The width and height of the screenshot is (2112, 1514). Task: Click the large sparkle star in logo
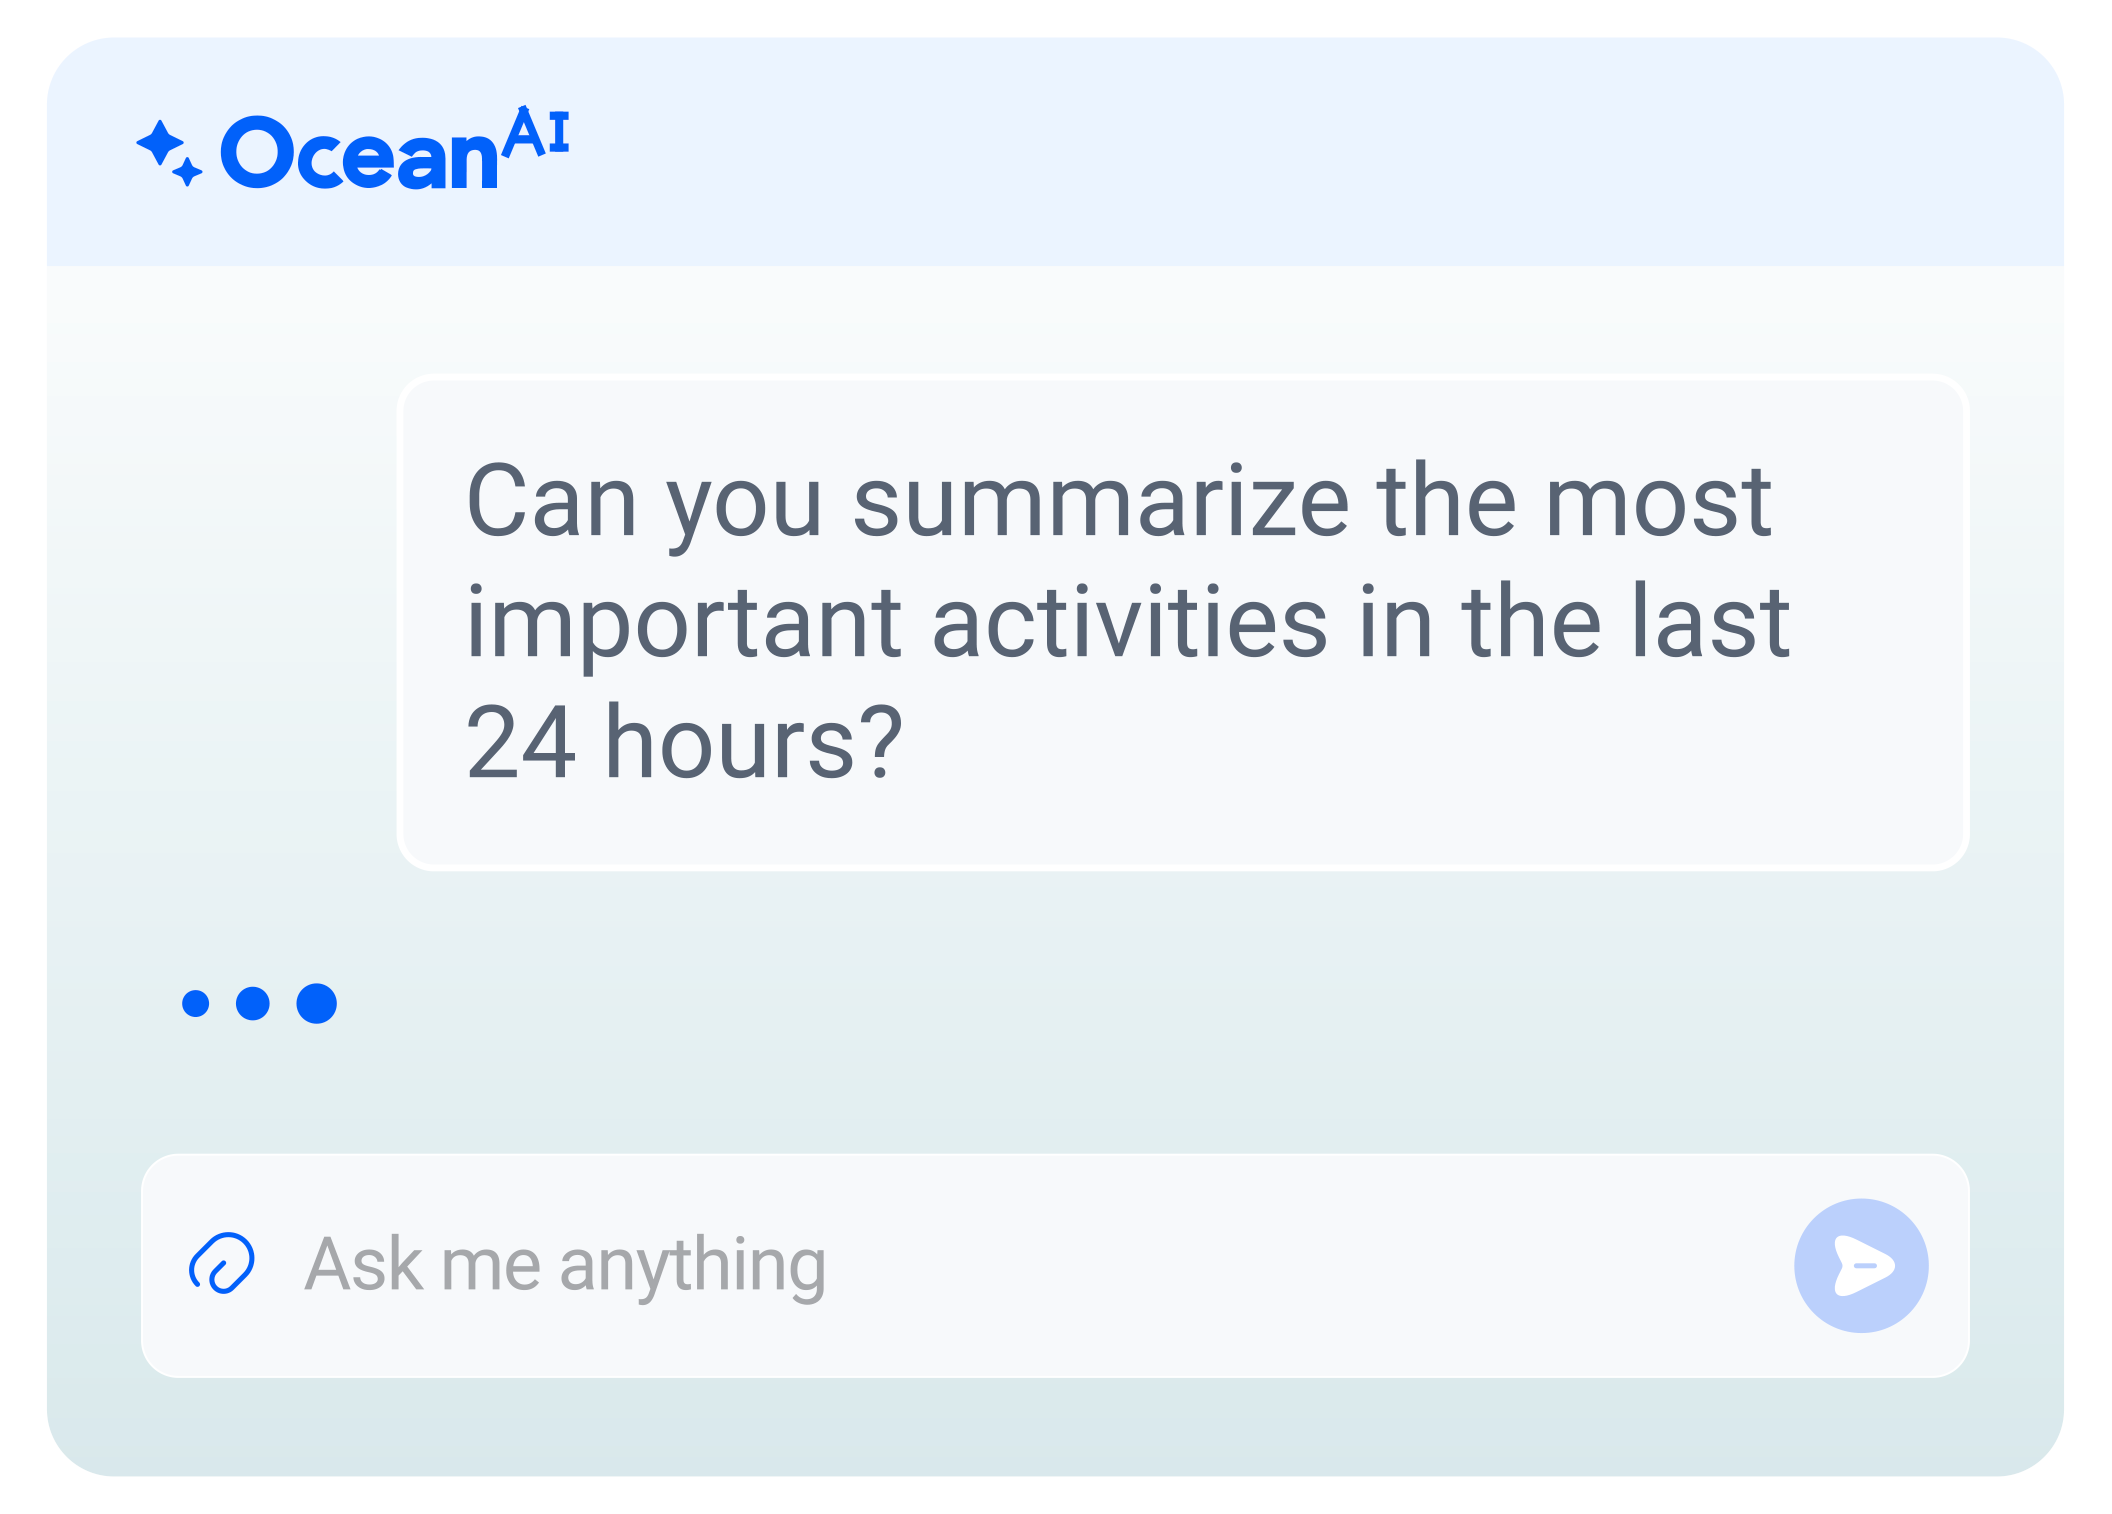coord(160,143)
